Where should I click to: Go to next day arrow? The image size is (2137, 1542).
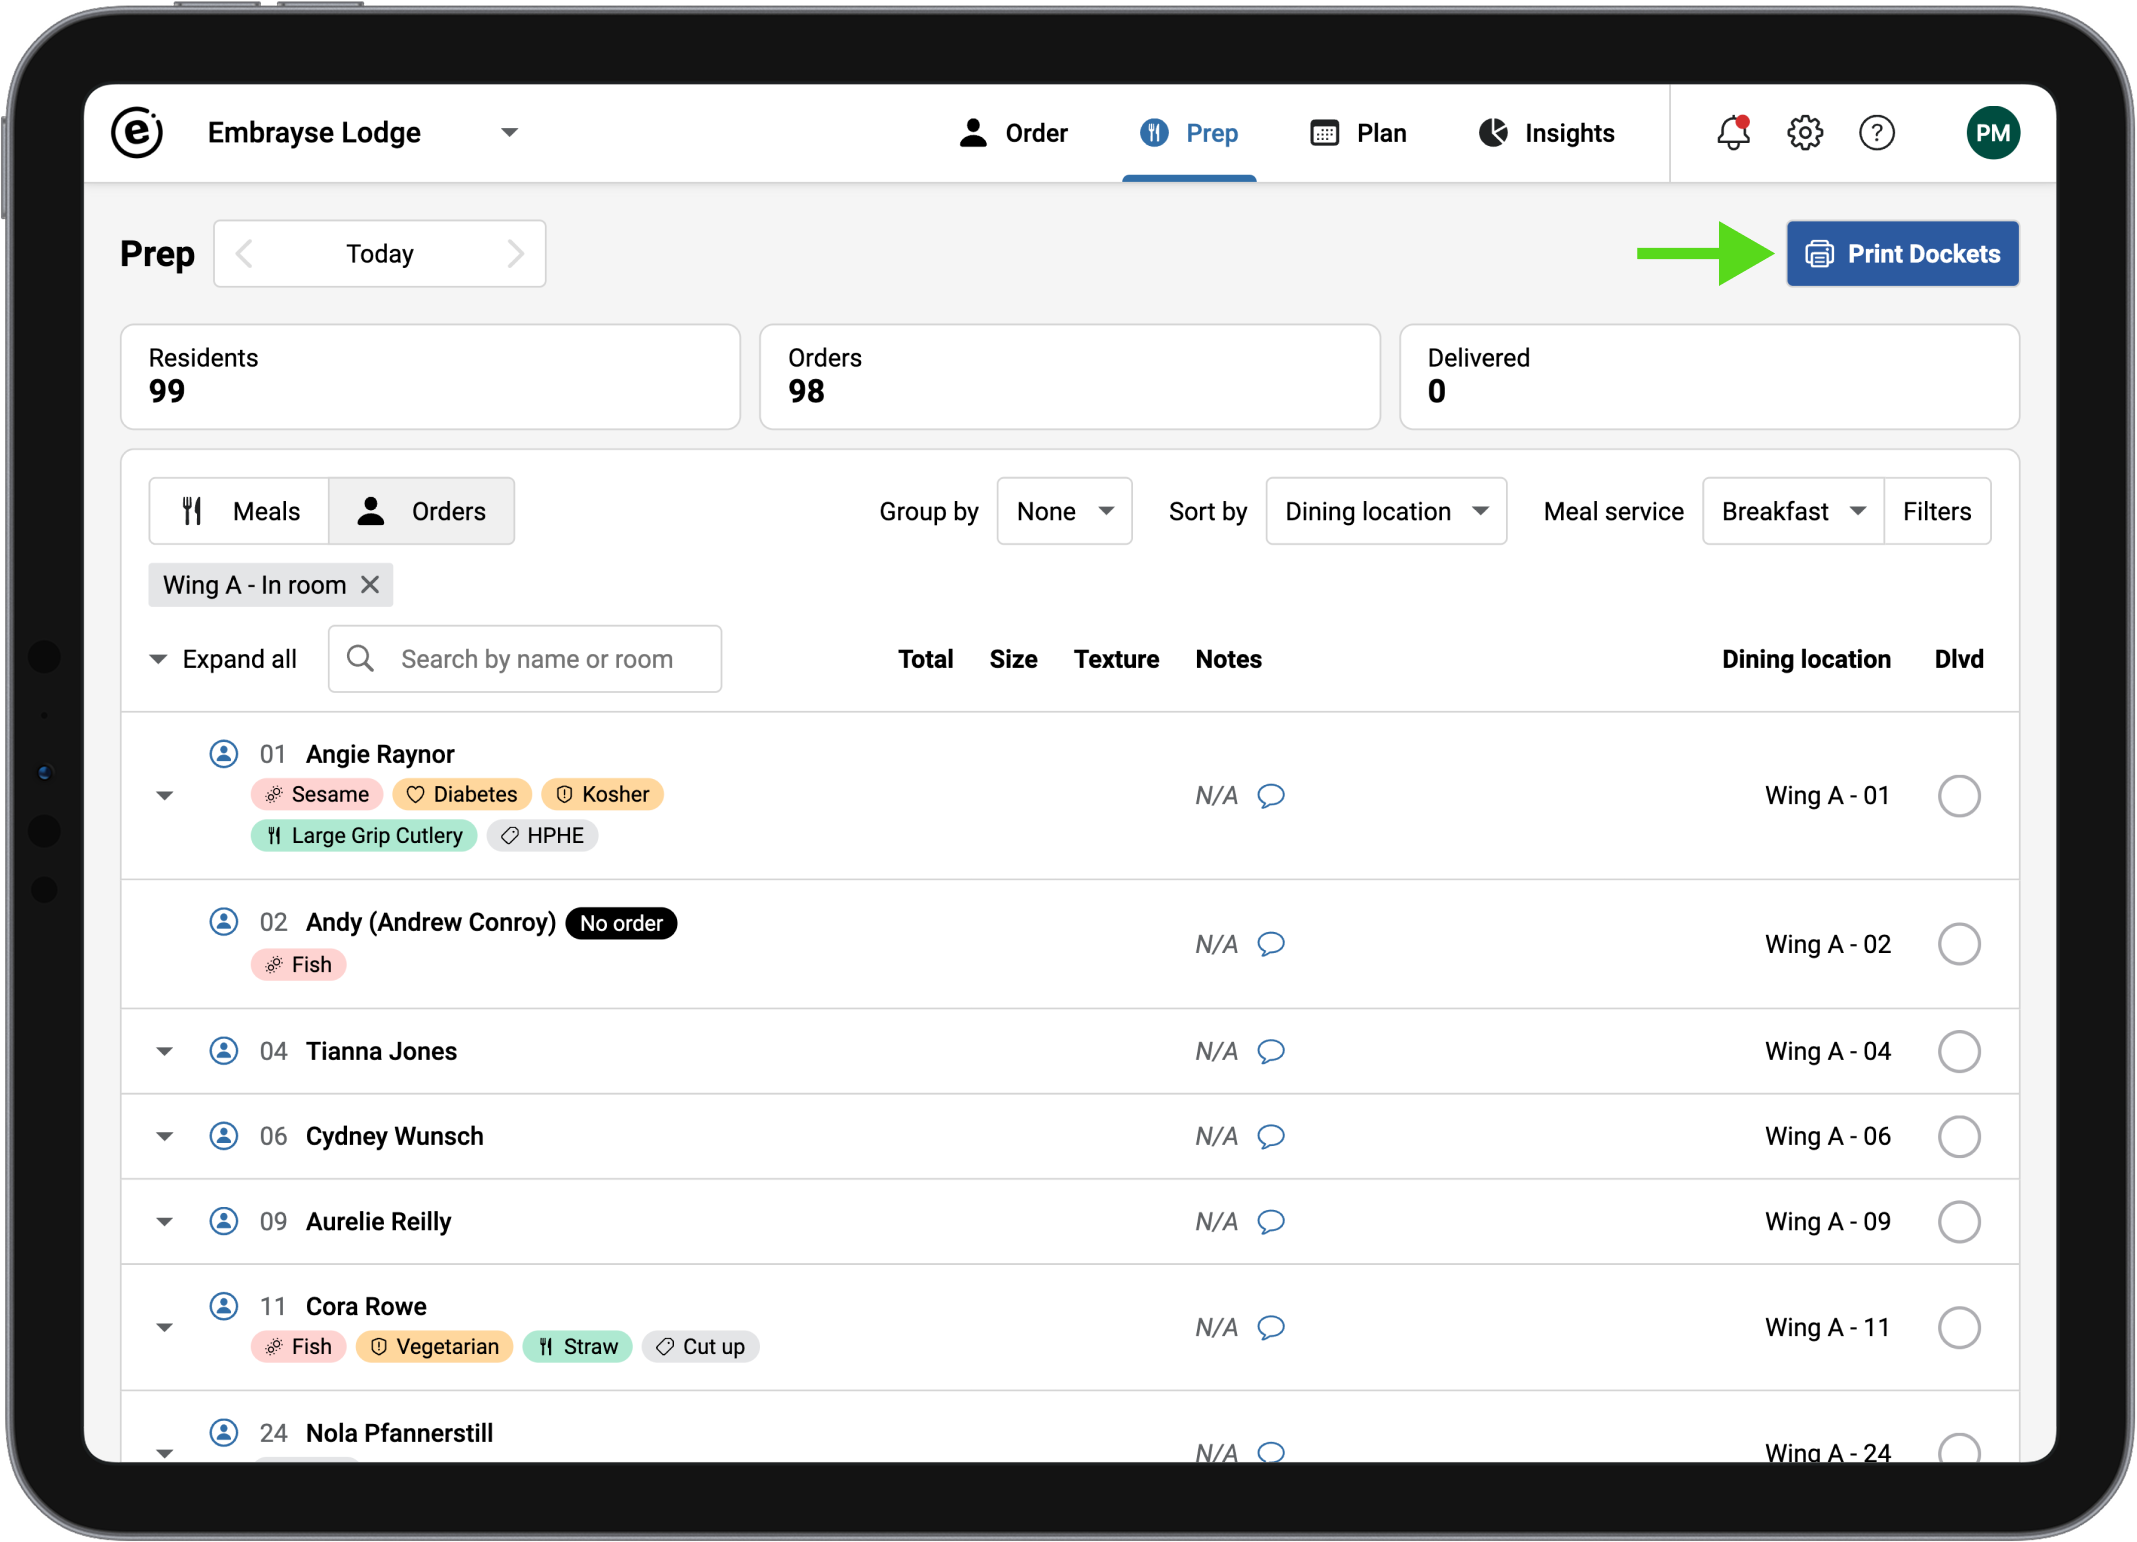tap(515, 254)
